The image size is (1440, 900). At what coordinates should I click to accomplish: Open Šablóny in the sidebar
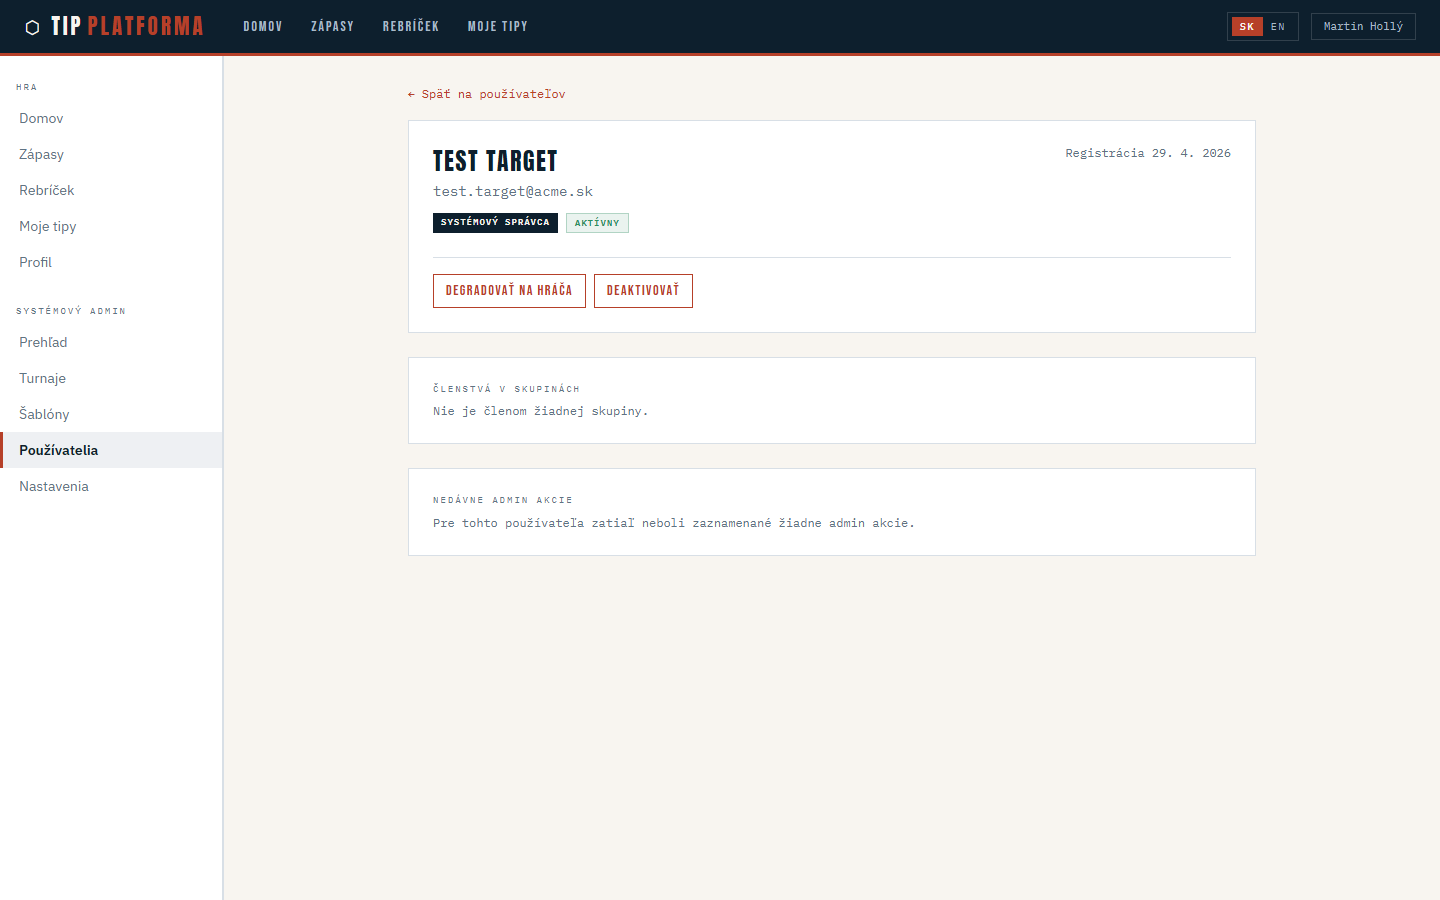coord(44,414)
